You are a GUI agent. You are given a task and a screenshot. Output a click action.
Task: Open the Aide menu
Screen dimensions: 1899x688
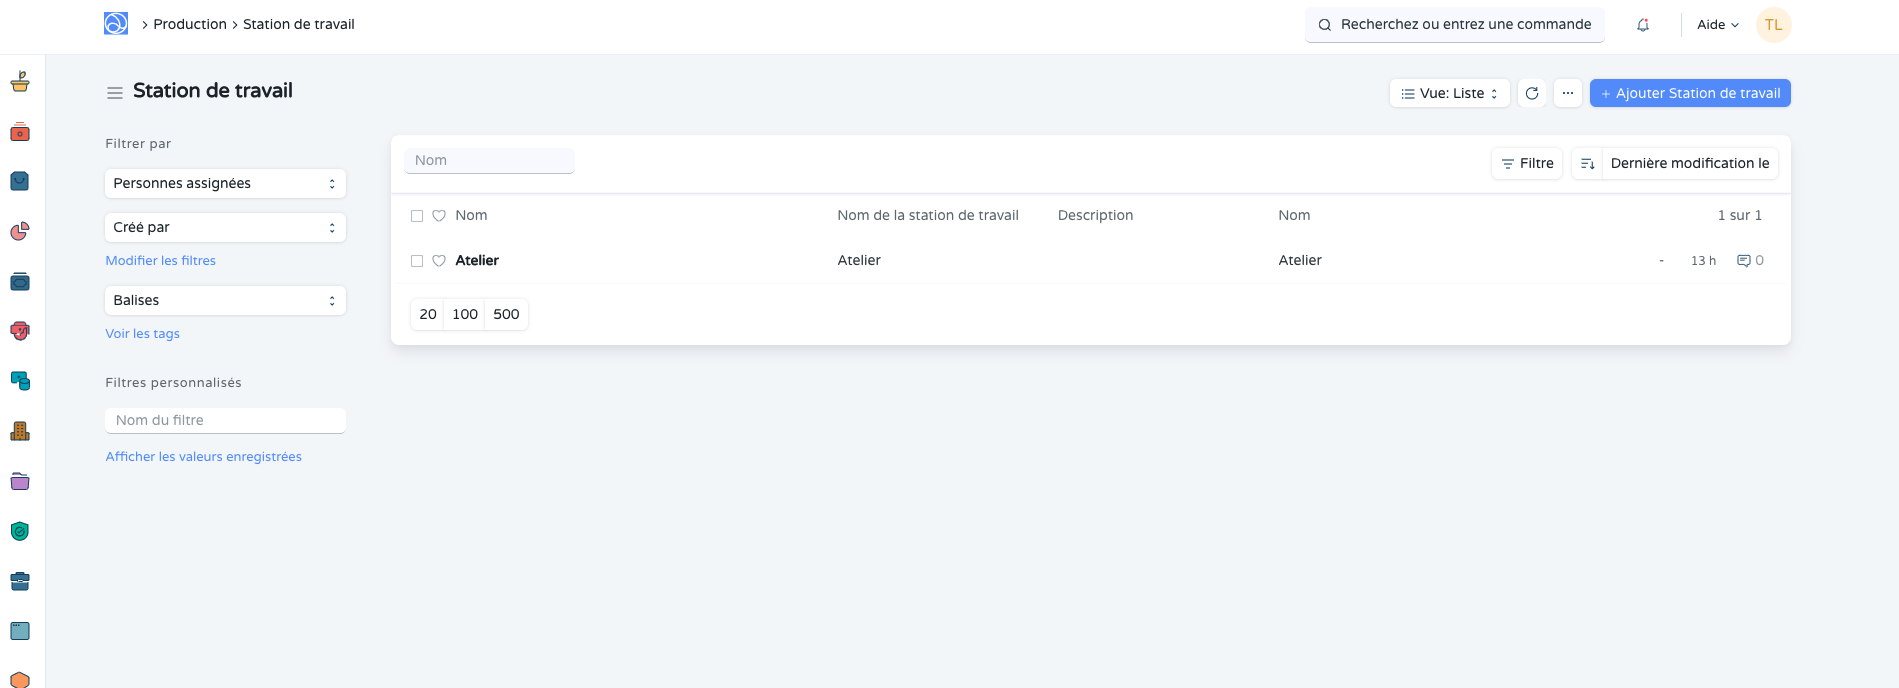(x=1717, y=25)
